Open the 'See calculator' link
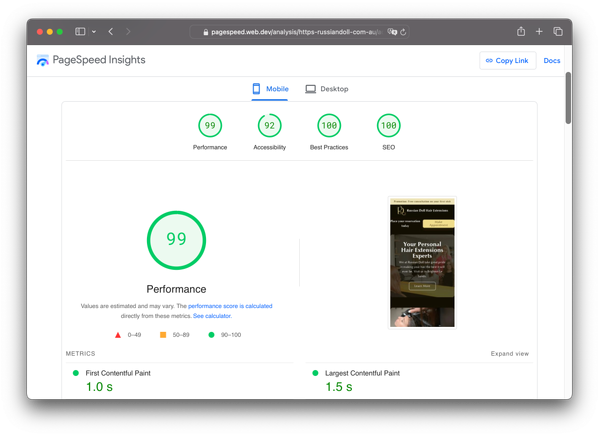The height and width of the screenshot is (436, 600). tap(212, 316)
